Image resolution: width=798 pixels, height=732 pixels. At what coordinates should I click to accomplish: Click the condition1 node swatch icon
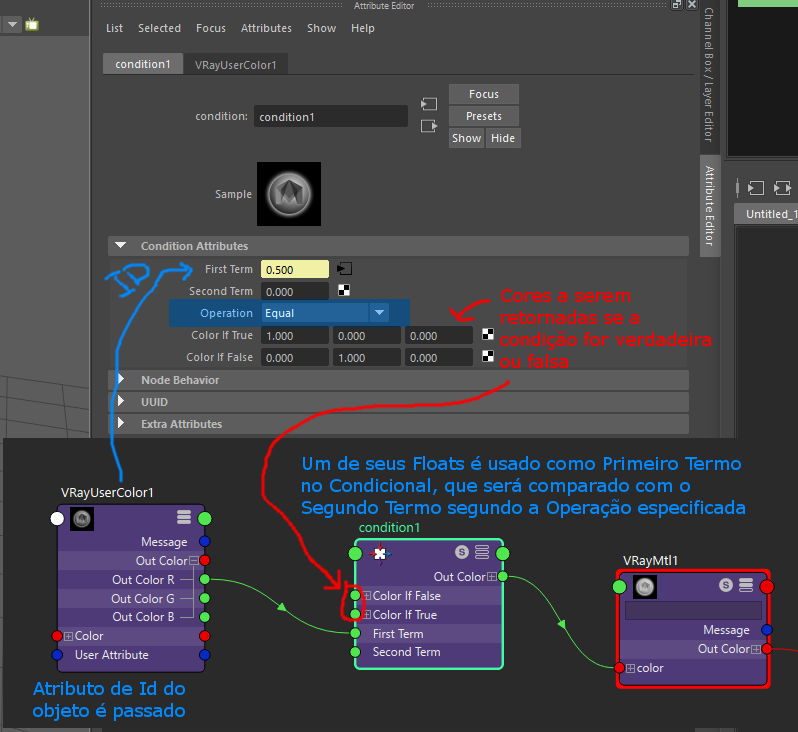pyautogui.click(x=379, y=552)
